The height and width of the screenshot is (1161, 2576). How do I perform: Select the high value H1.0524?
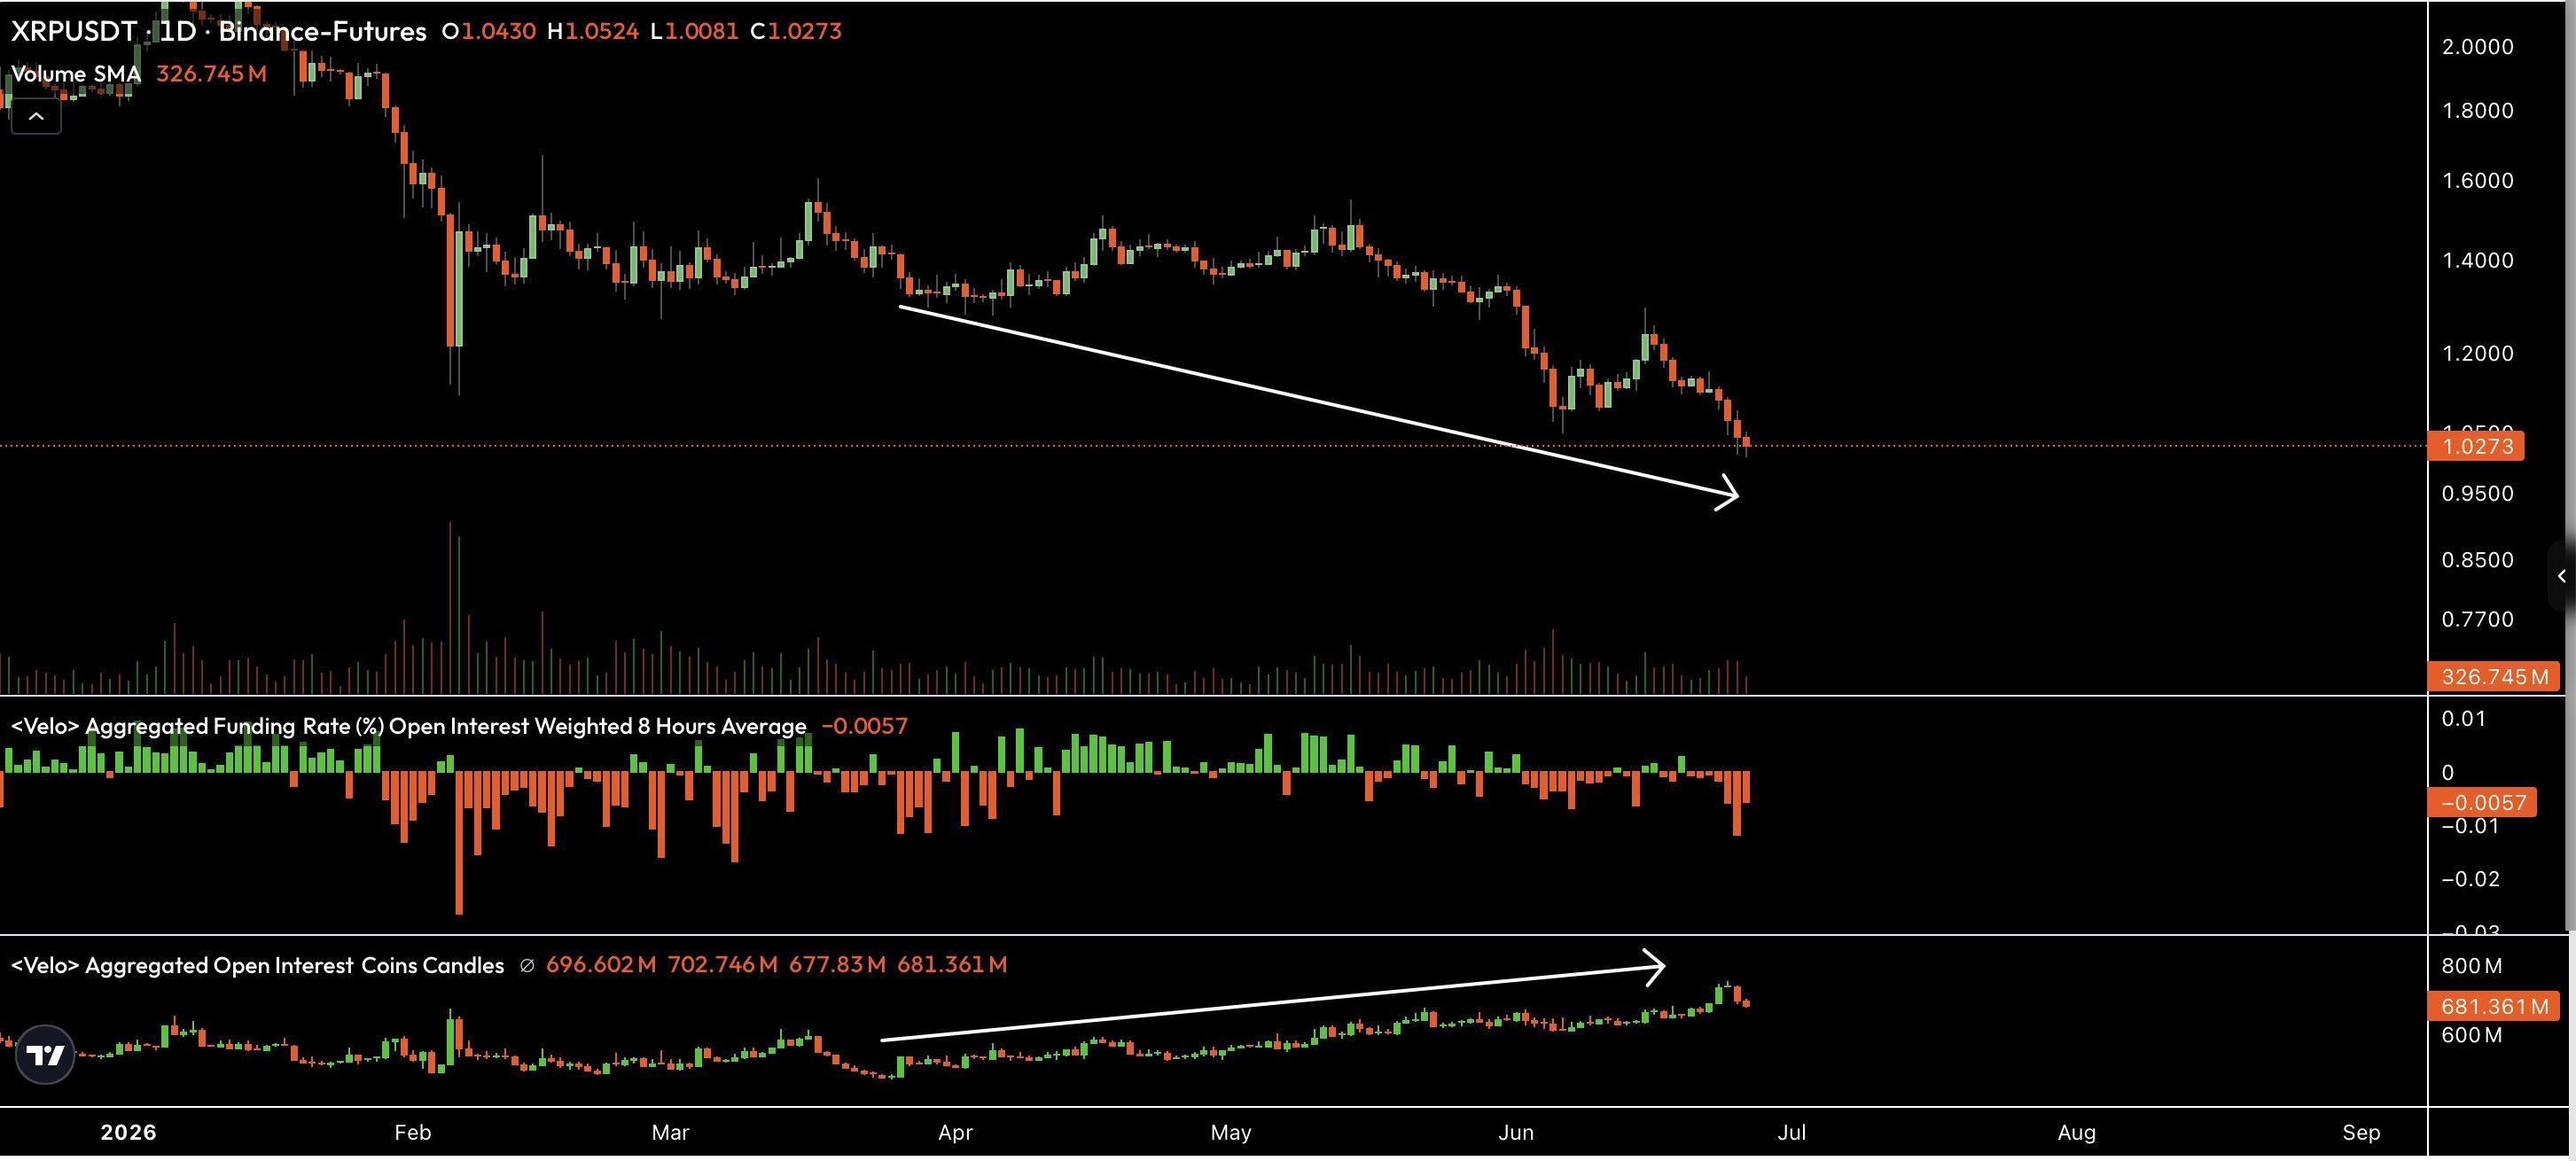pos(593,31)
